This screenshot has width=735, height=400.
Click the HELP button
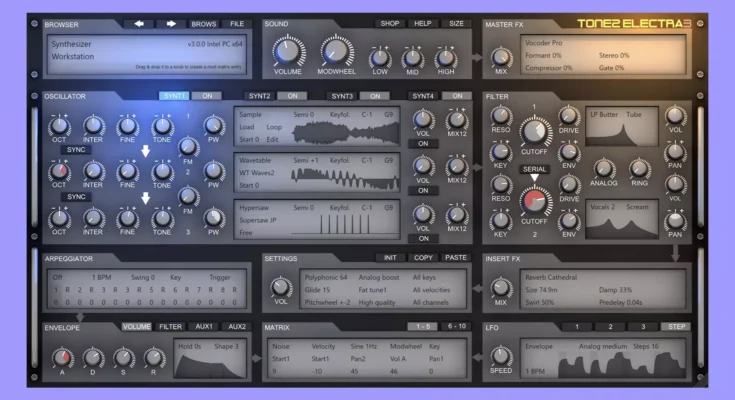pos(423,23)
